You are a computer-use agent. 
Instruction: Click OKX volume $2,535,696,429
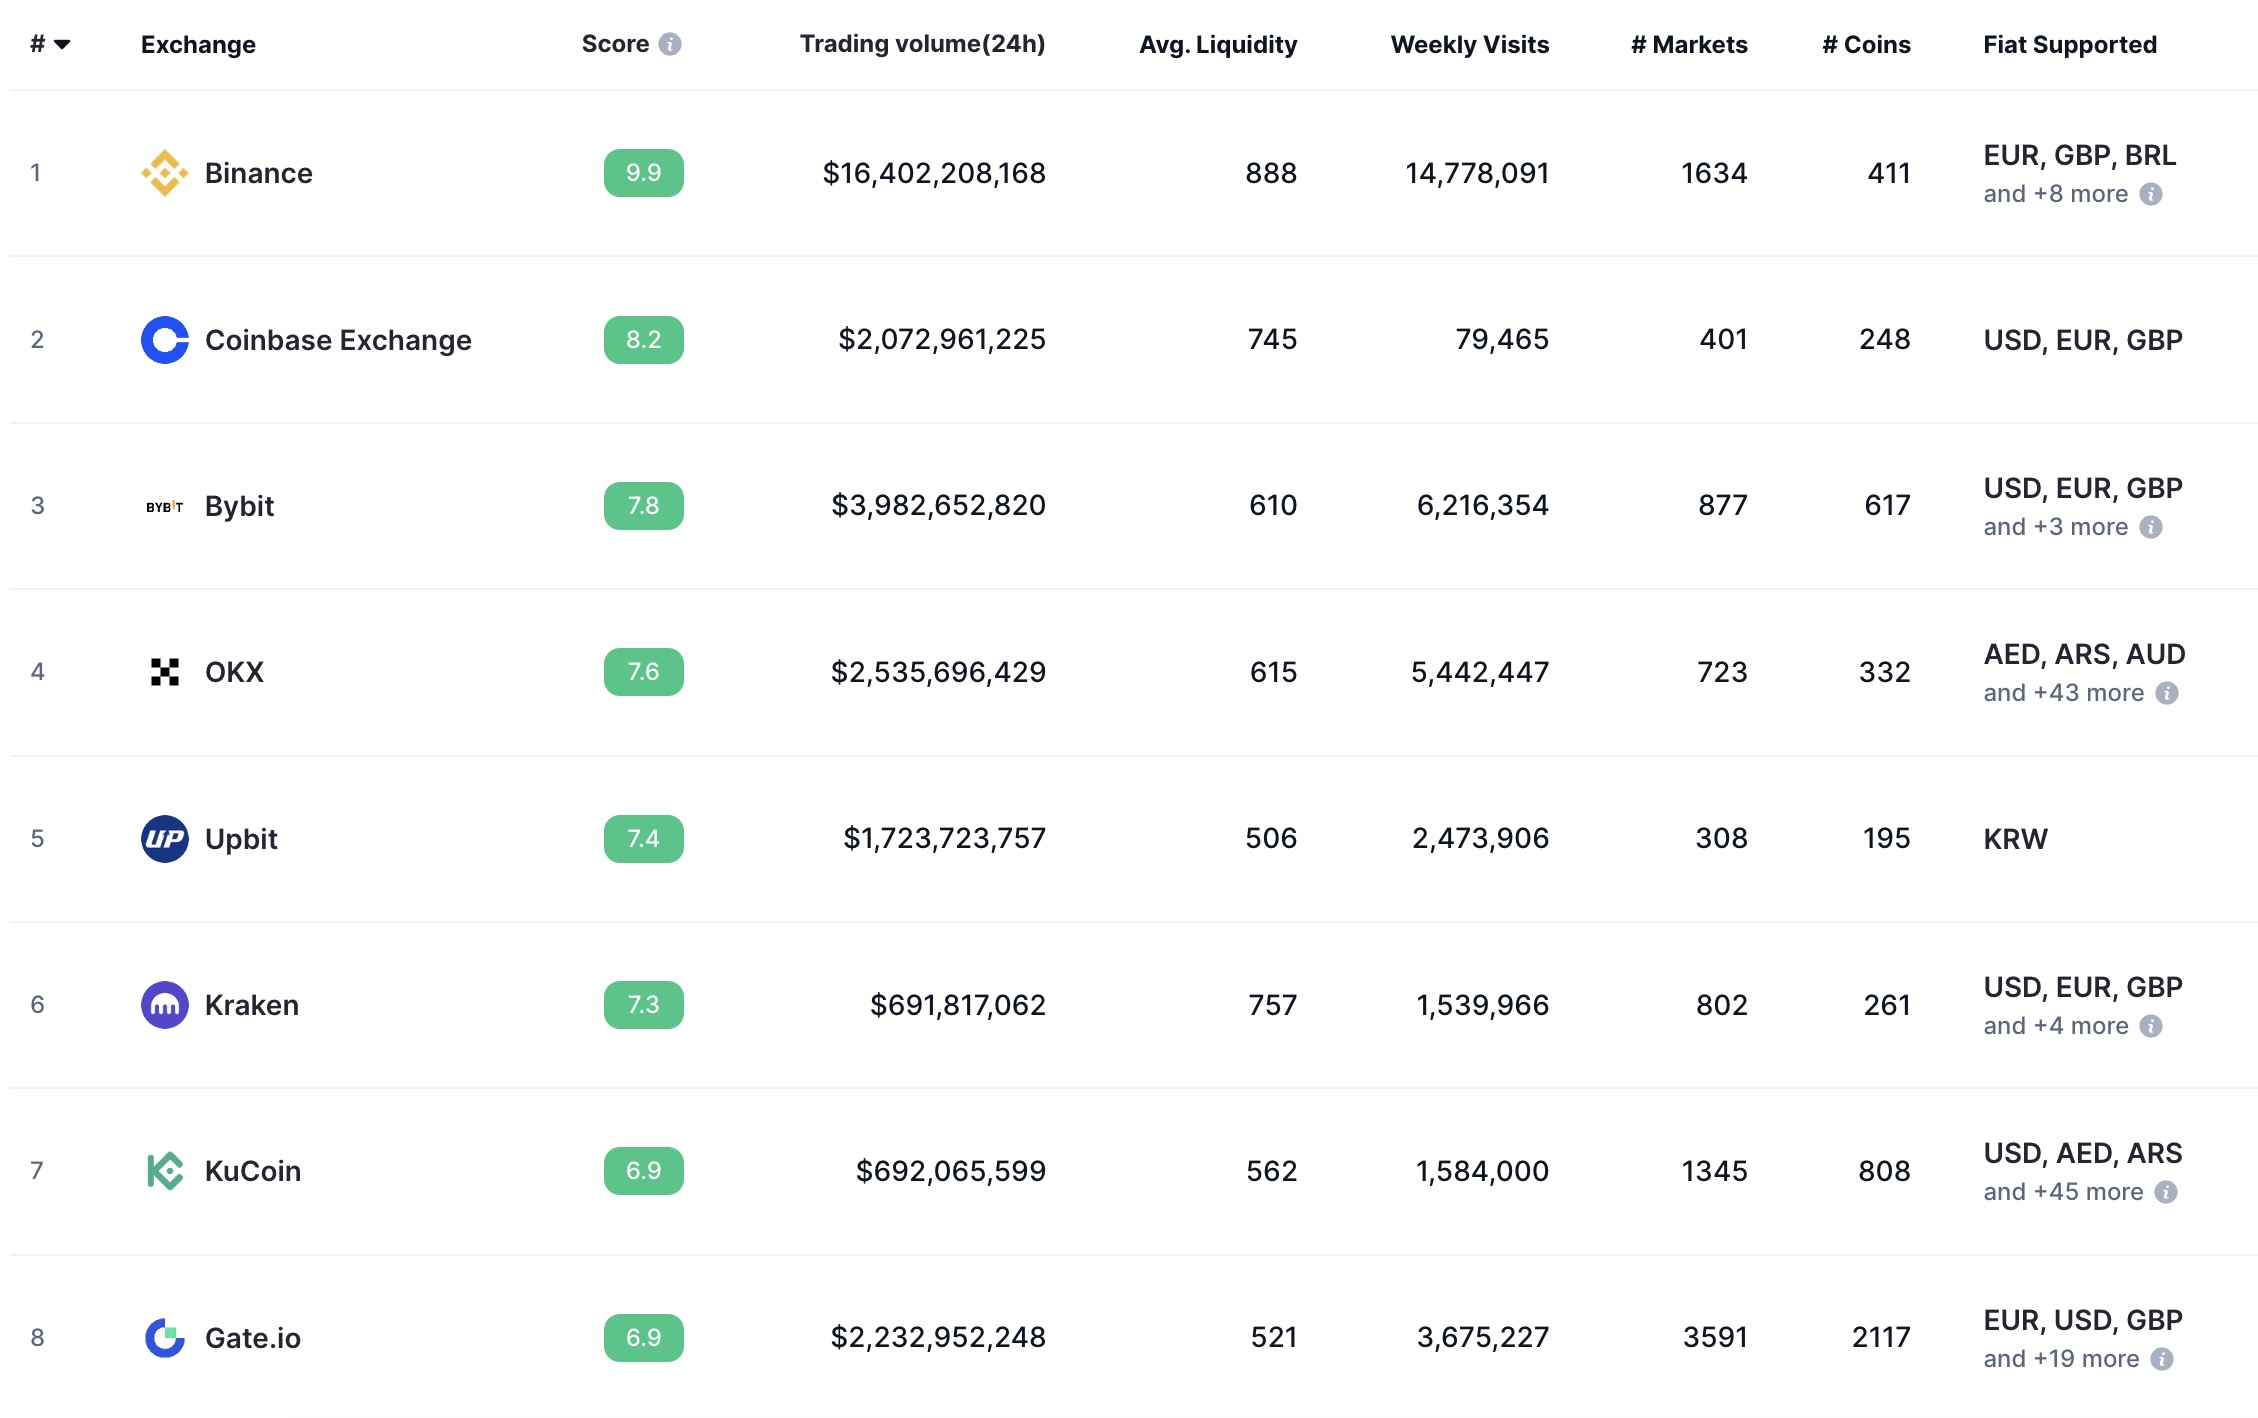pyautogui.click(x=939, y=672)
